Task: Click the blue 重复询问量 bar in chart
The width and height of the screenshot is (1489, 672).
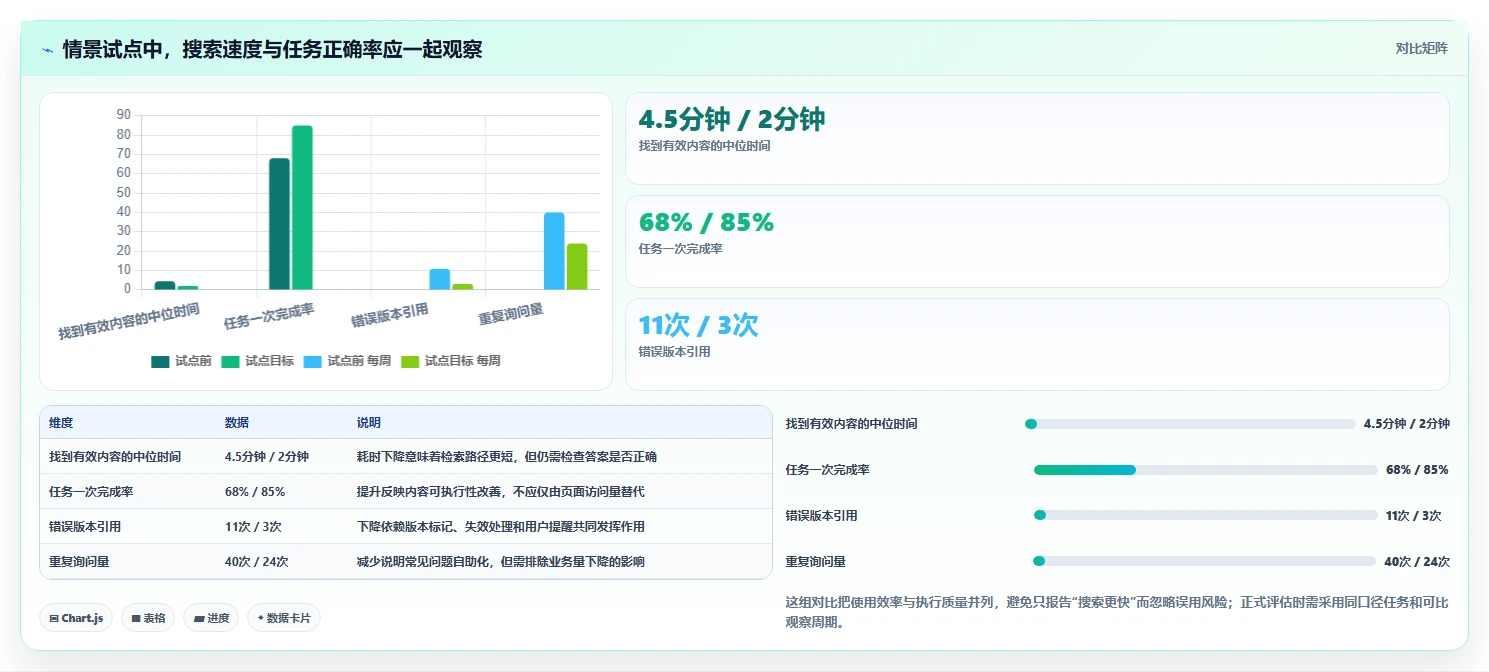Action: click(554, 251)
